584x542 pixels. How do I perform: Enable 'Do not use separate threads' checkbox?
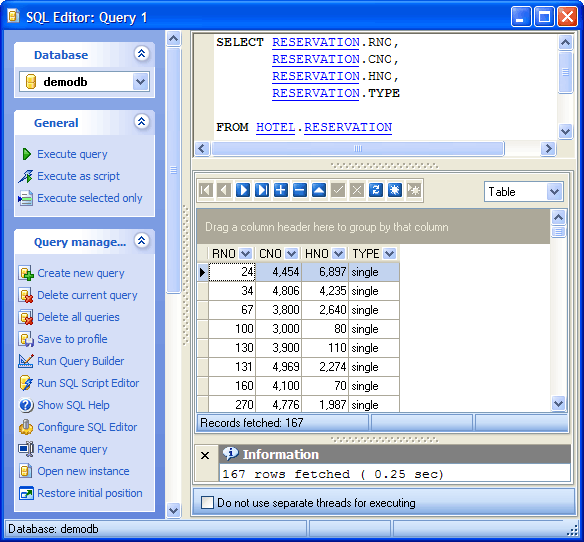pos(207,503)
